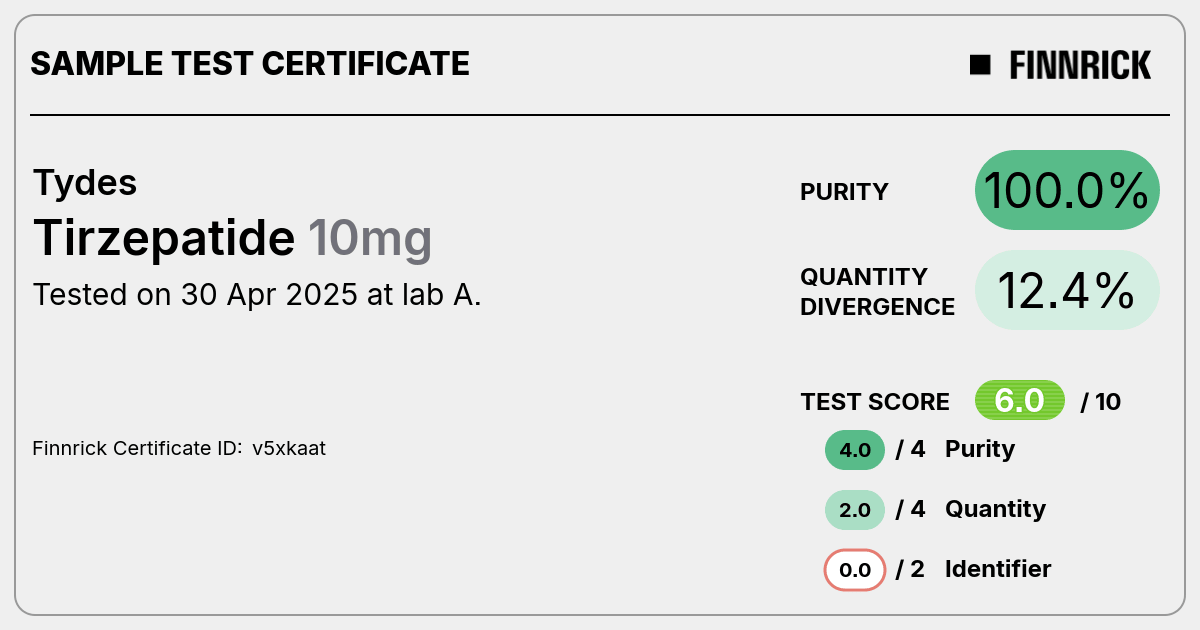Viewport: 1200px width, 630px height.
Task: Click the tested on 30 Apr 2025 line
Action: coord(257,295)
